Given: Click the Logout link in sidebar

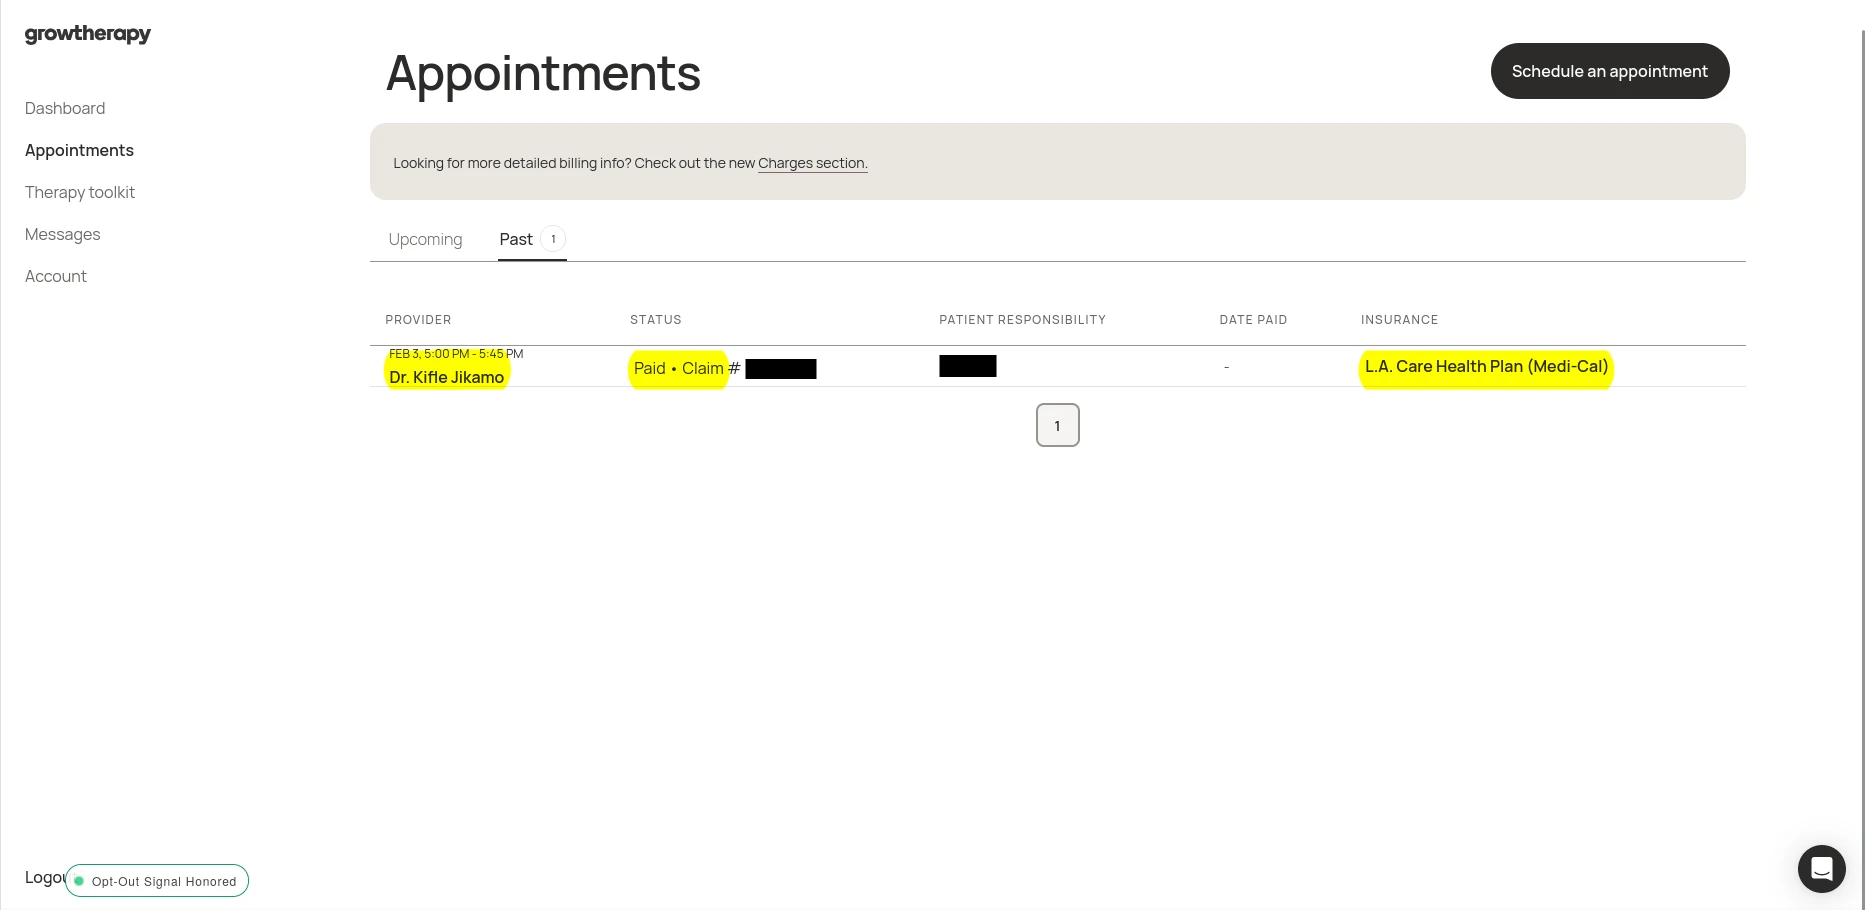Looking at the screenshot, I should (x=43, y=877).
